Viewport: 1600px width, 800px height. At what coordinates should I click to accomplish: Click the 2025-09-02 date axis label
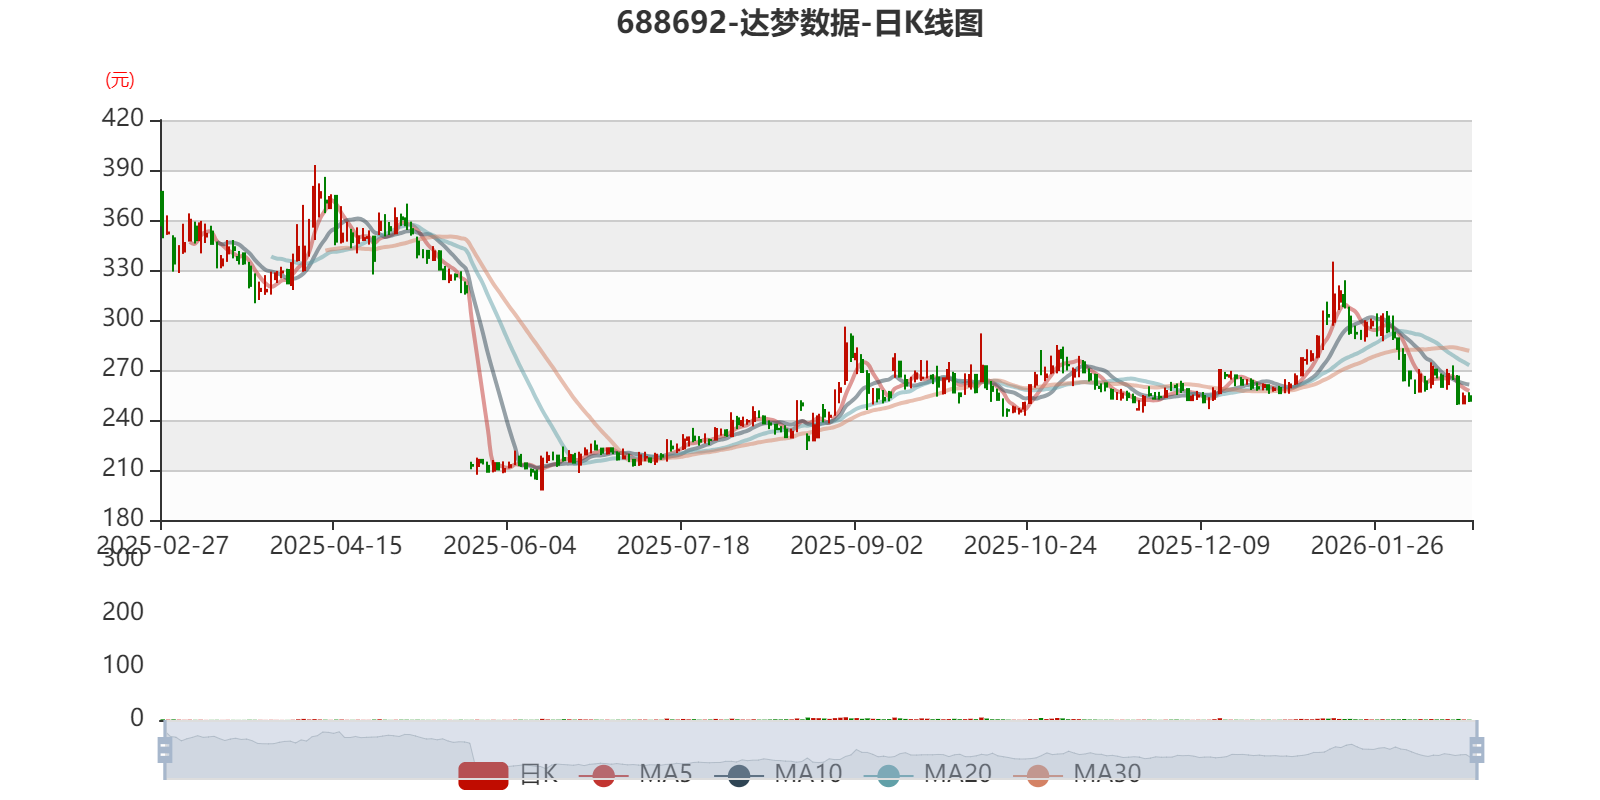pos(857,546)
